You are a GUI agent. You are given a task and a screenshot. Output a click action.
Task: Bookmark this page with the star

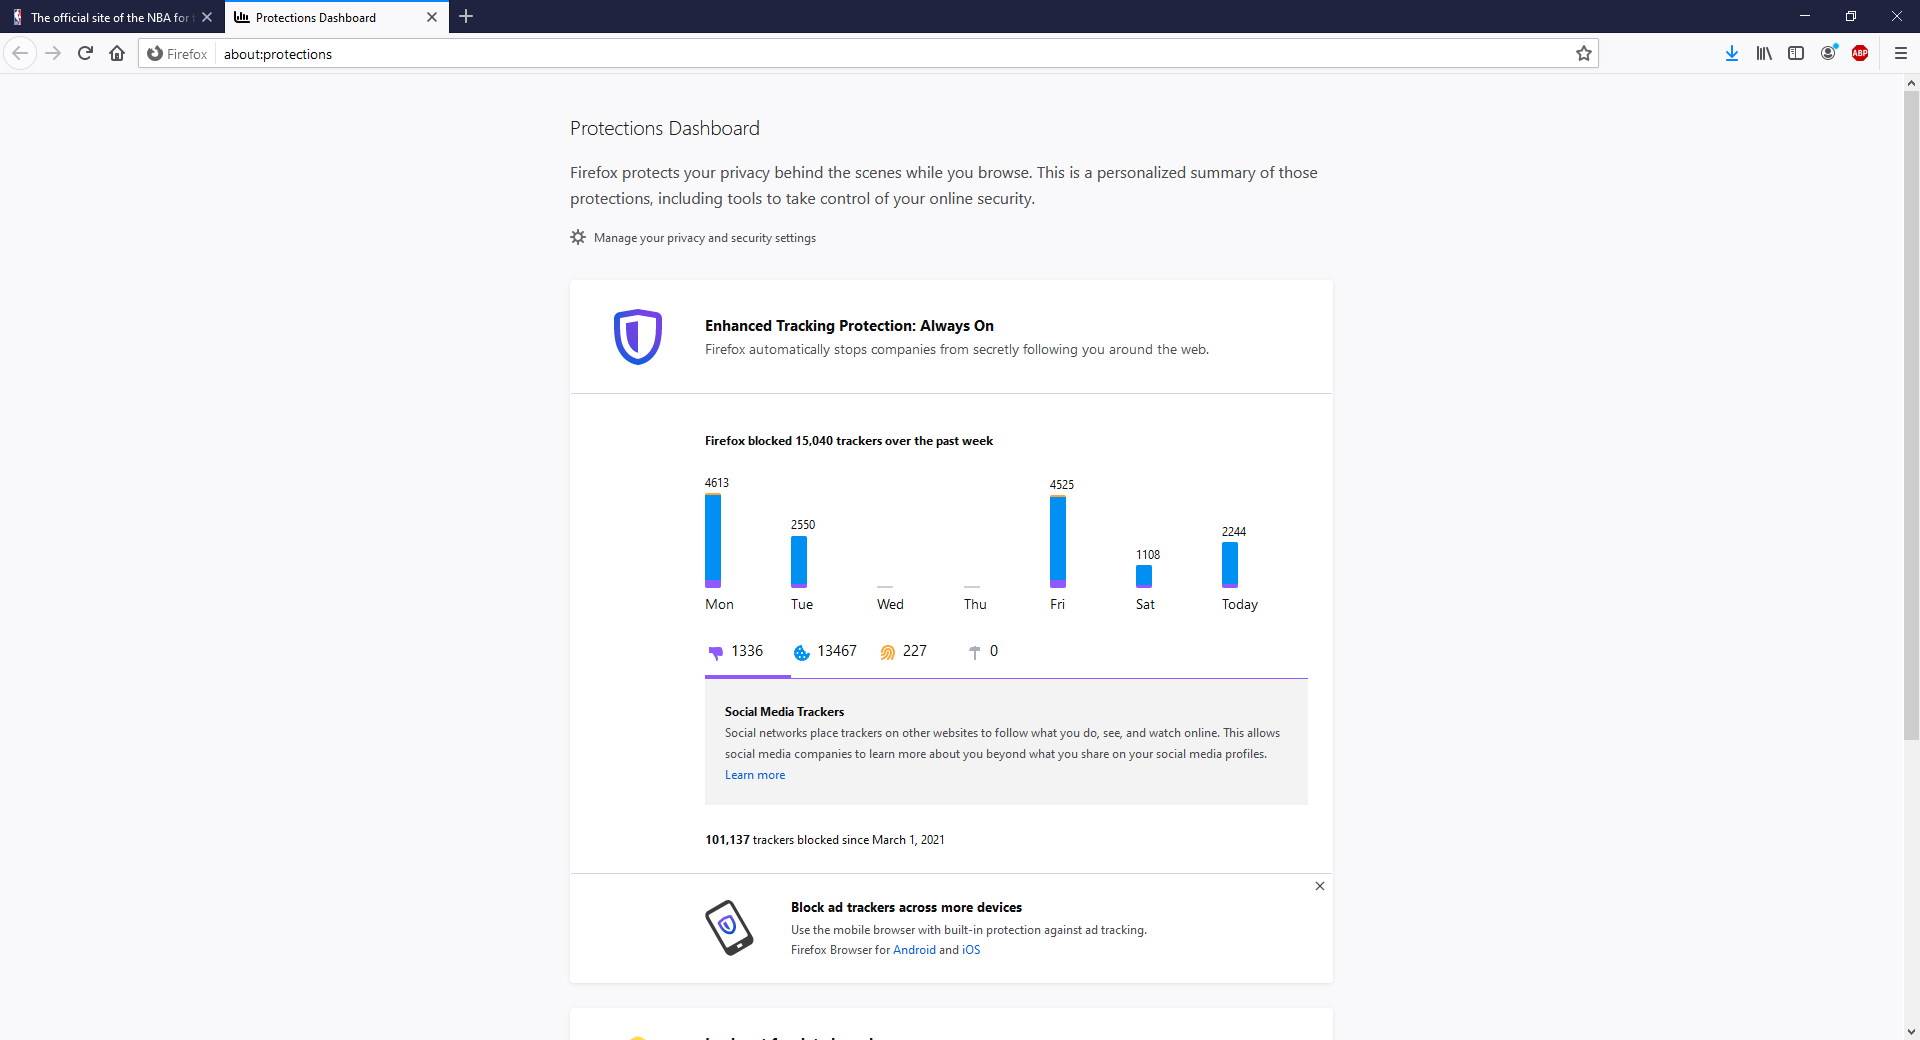click(1584, 54)
